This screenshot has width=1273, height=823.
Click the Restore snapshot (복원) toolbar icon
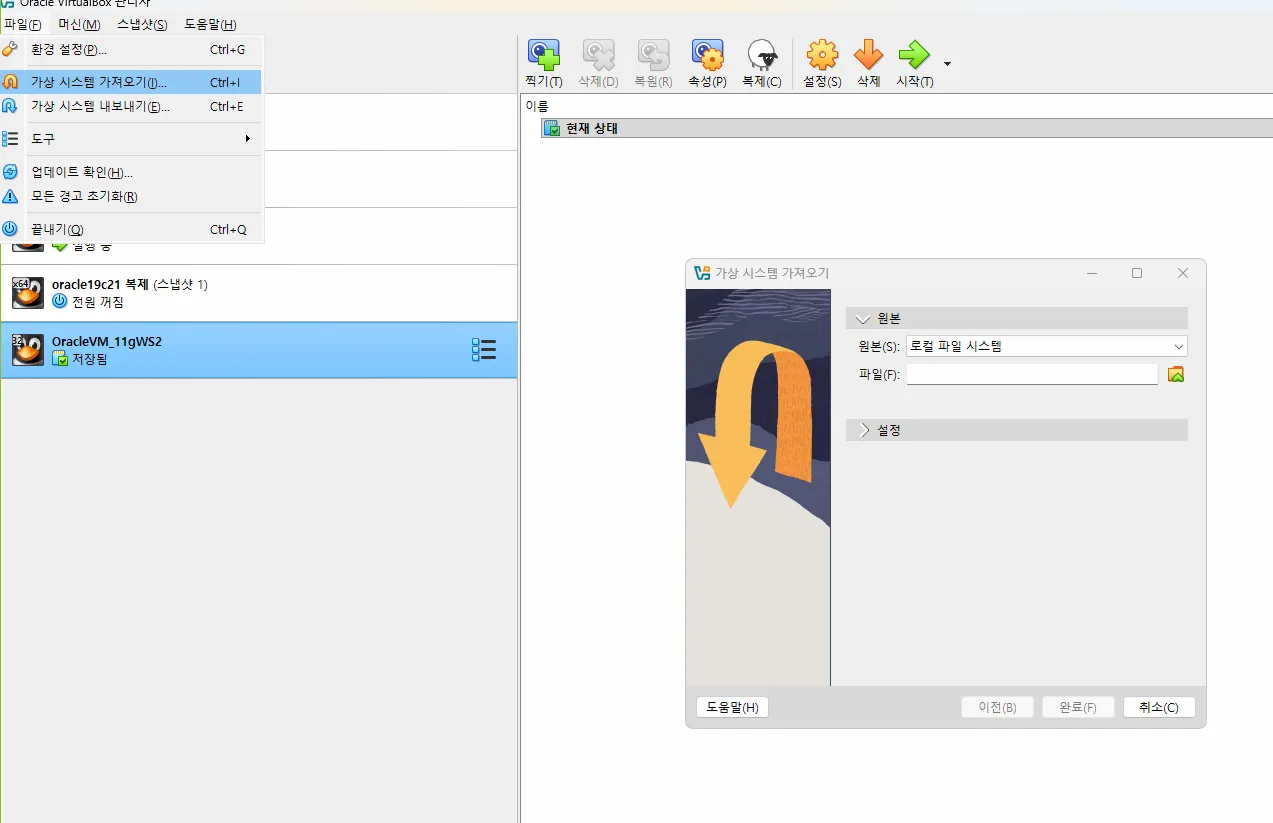653,55
